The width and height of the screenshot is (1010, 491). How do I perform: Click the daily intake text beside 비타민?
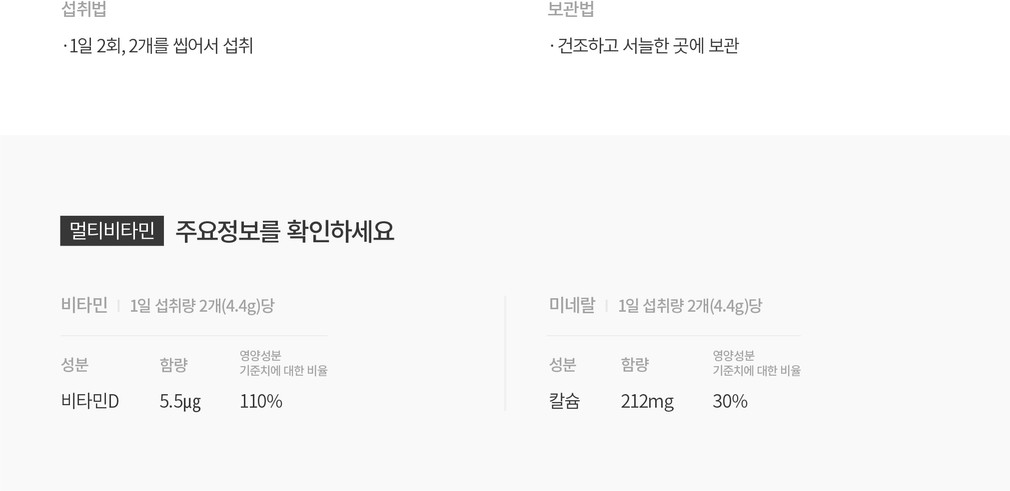[x=202, y=306]
